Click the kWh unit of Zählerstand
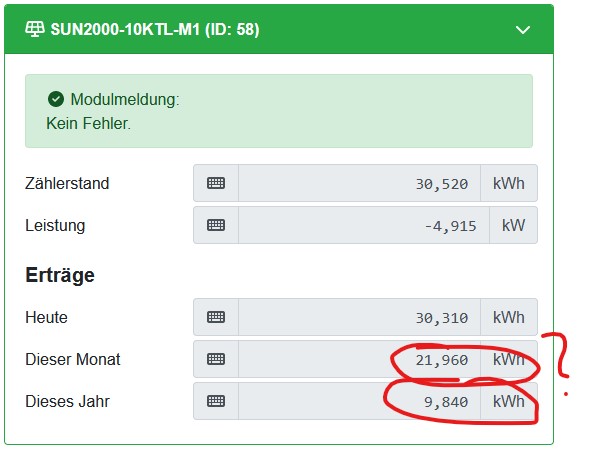This screenshot has width=589, height=450. 509,183
